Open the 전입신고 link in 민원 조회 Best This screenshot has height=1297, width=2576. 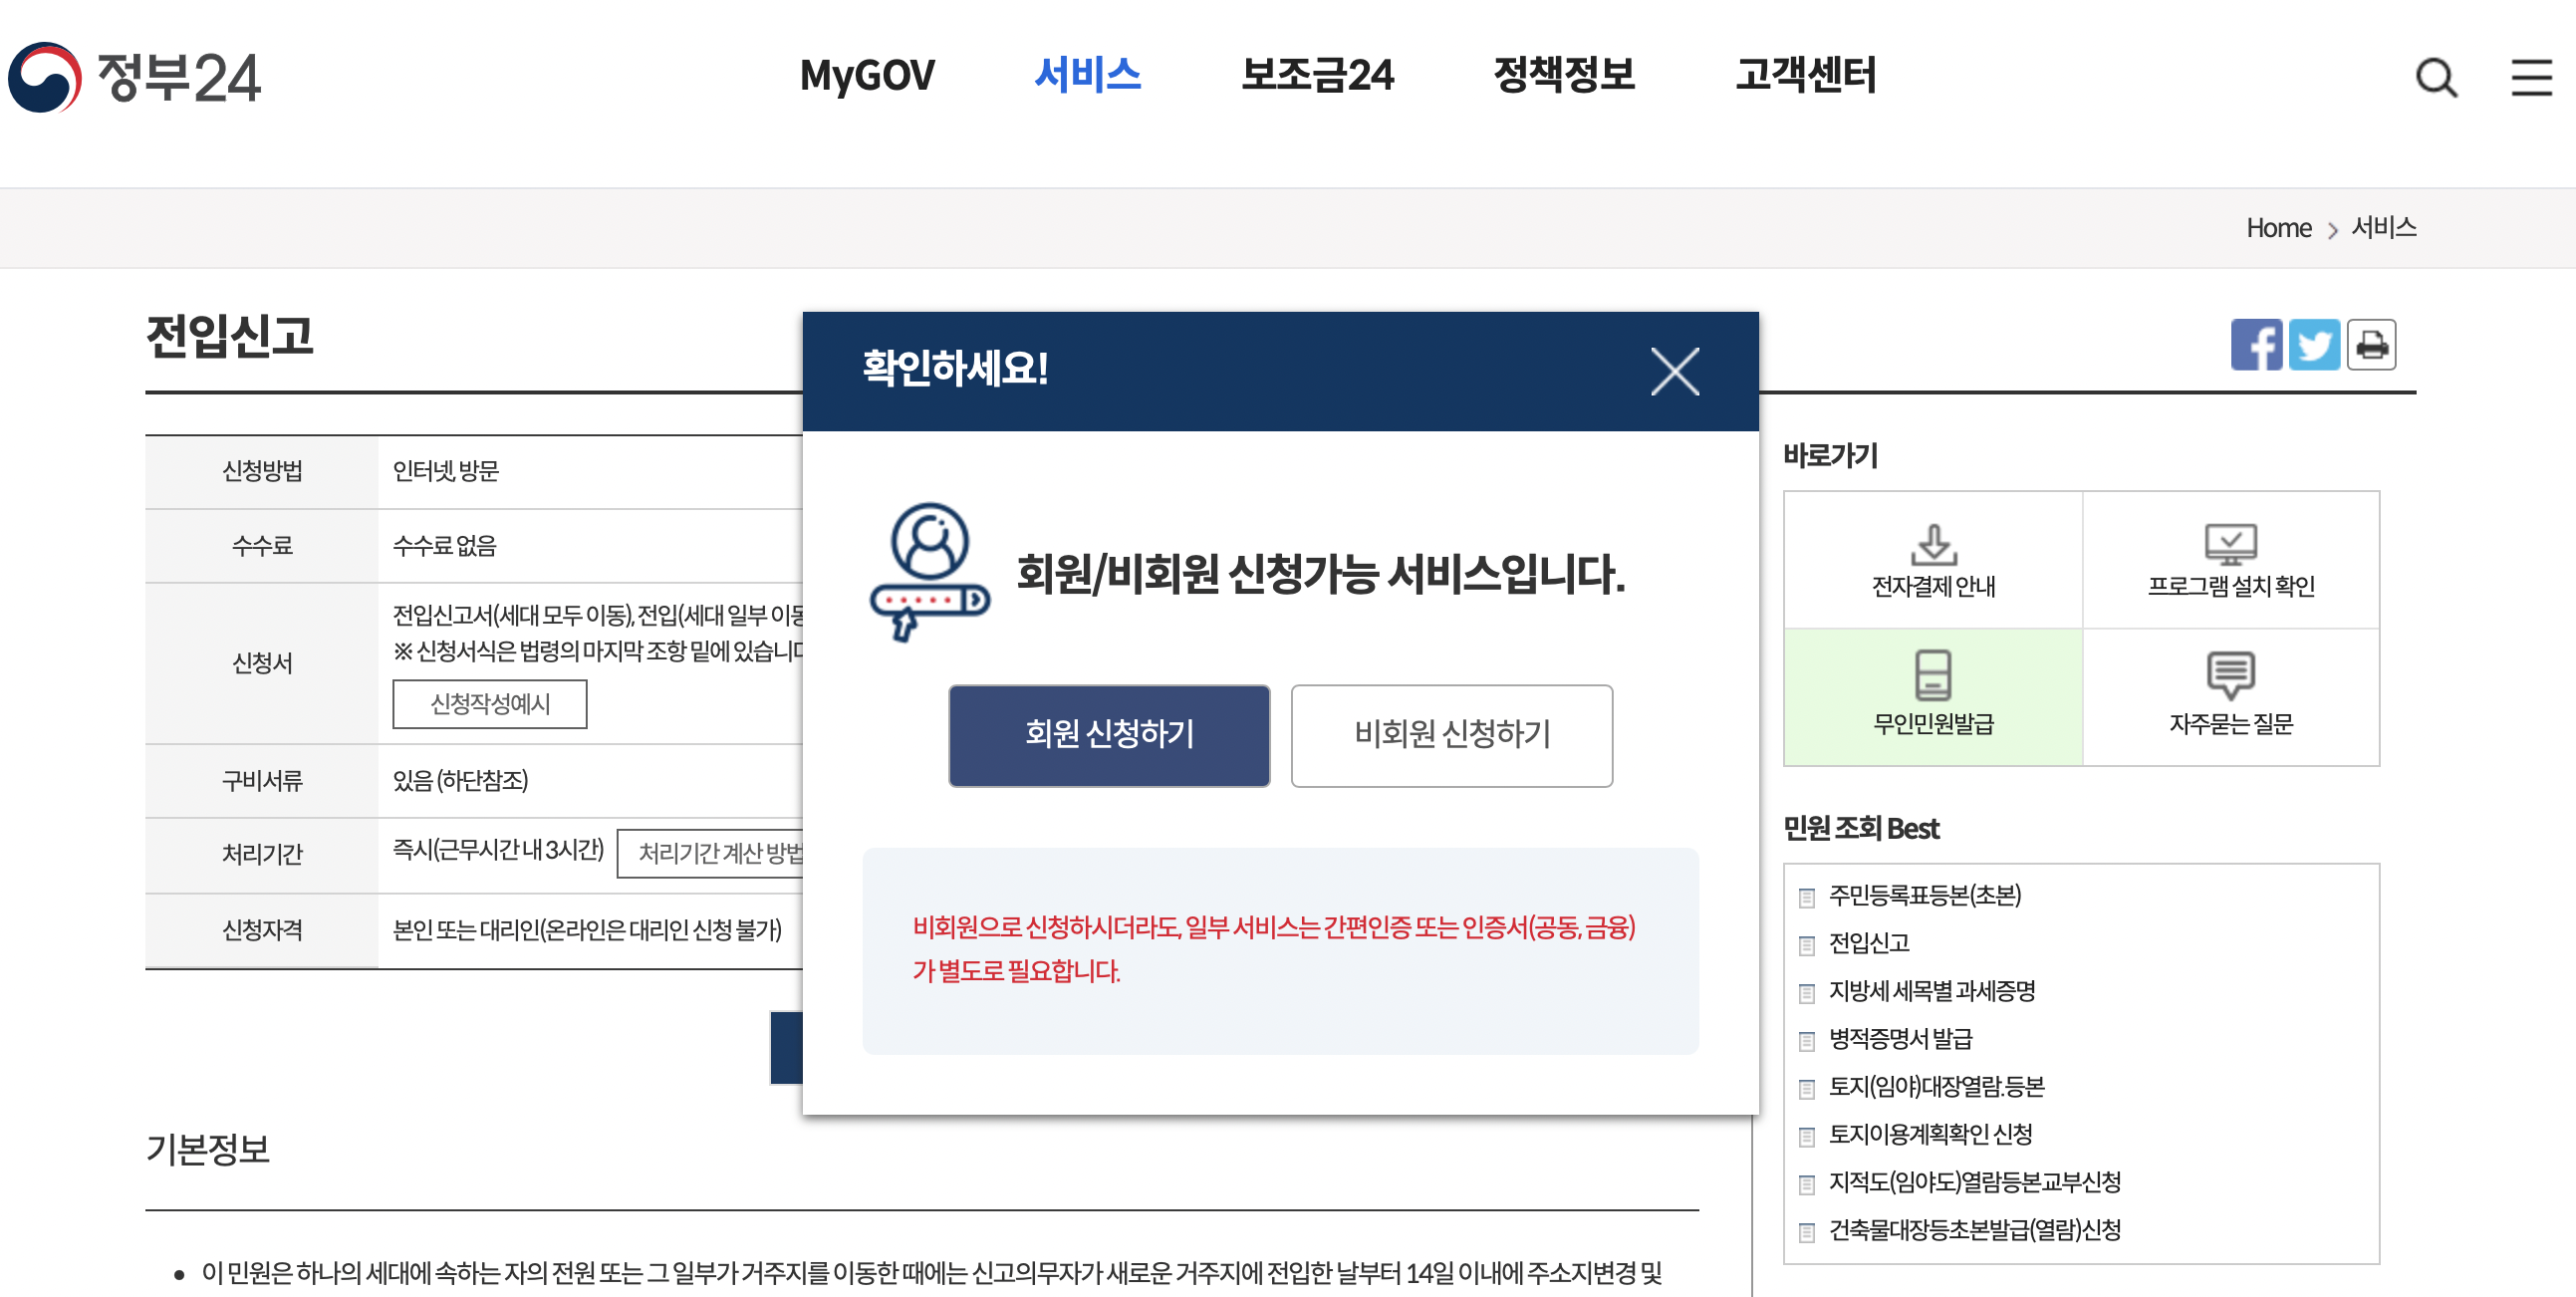pos(1872,943)
